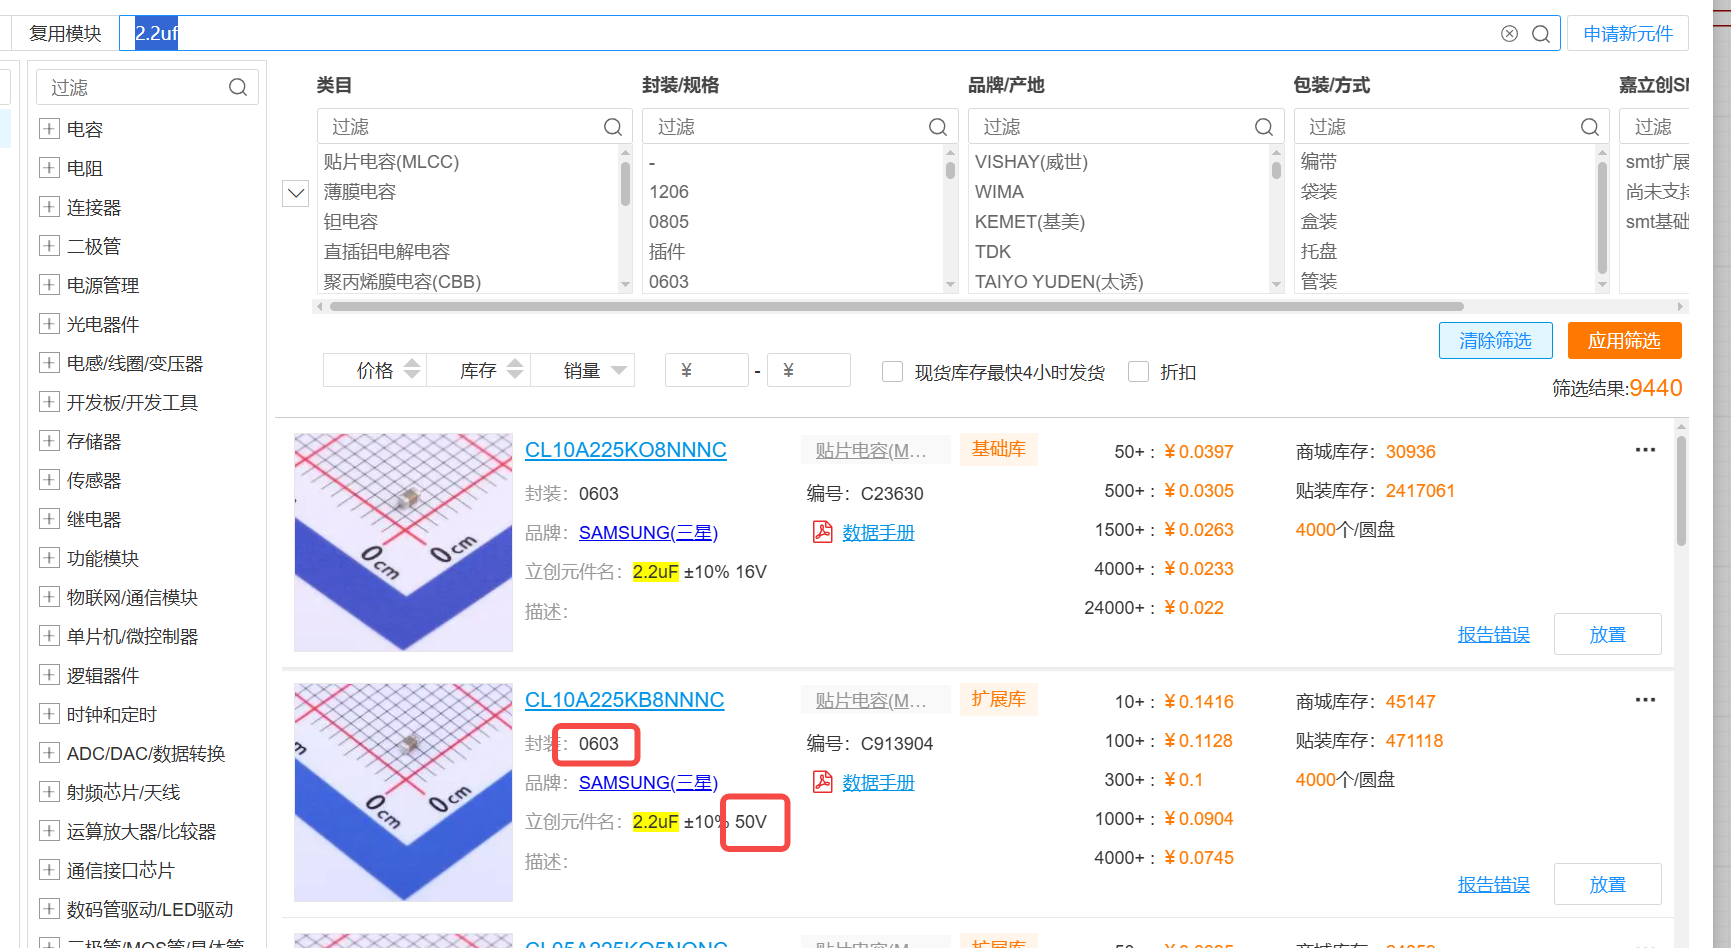
Task: Expand the 电容 category
Action: (x=49, y=128)
